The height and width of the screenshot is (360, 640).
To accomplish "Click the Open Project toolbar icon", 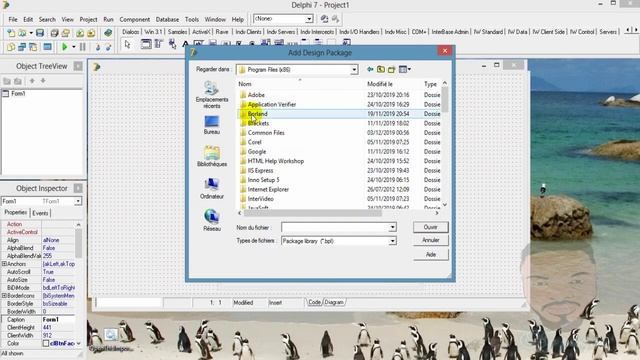I will click(65, 33).
